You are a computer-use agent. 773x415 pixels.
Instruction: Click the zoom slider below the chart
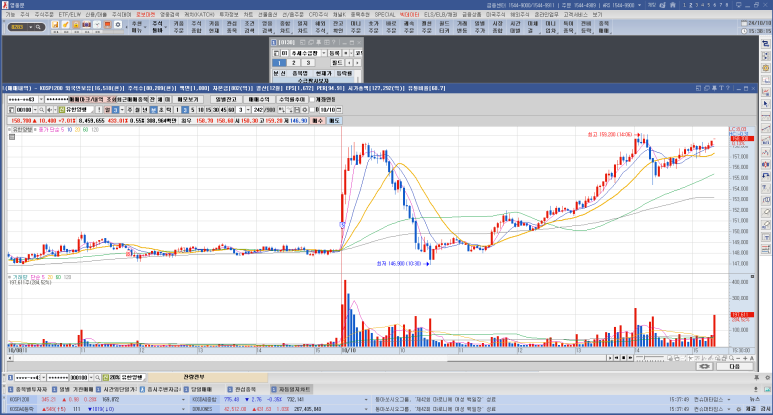pos(652,358)
